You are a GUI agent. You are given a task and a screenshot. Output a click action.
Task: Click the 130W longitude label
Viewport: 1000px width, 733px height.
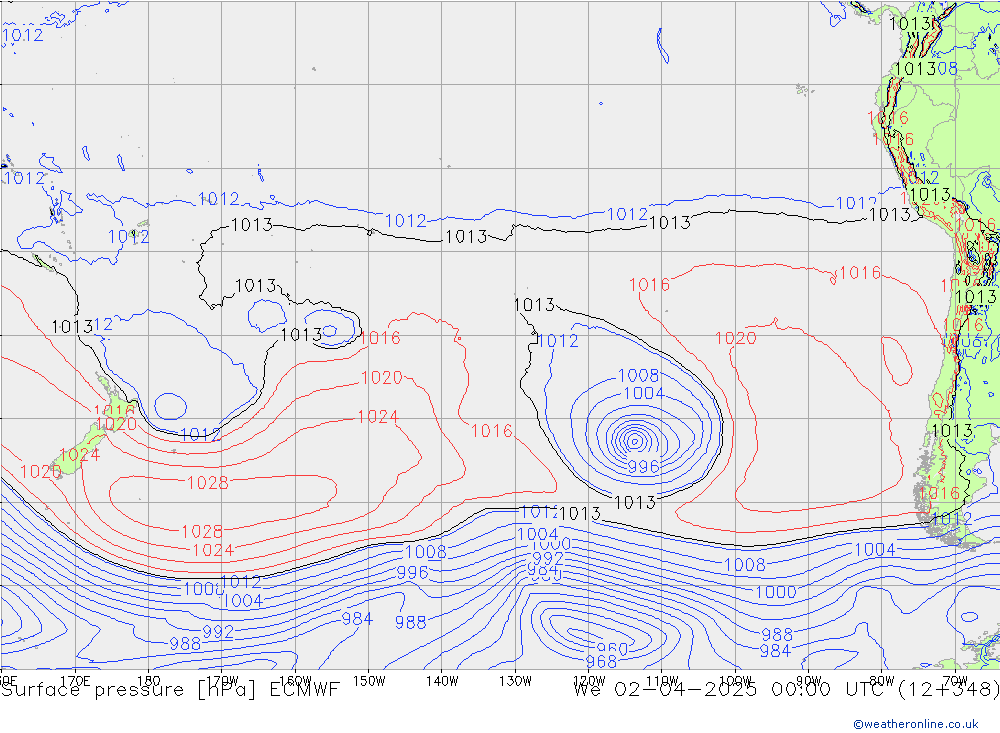coord(515,681)
